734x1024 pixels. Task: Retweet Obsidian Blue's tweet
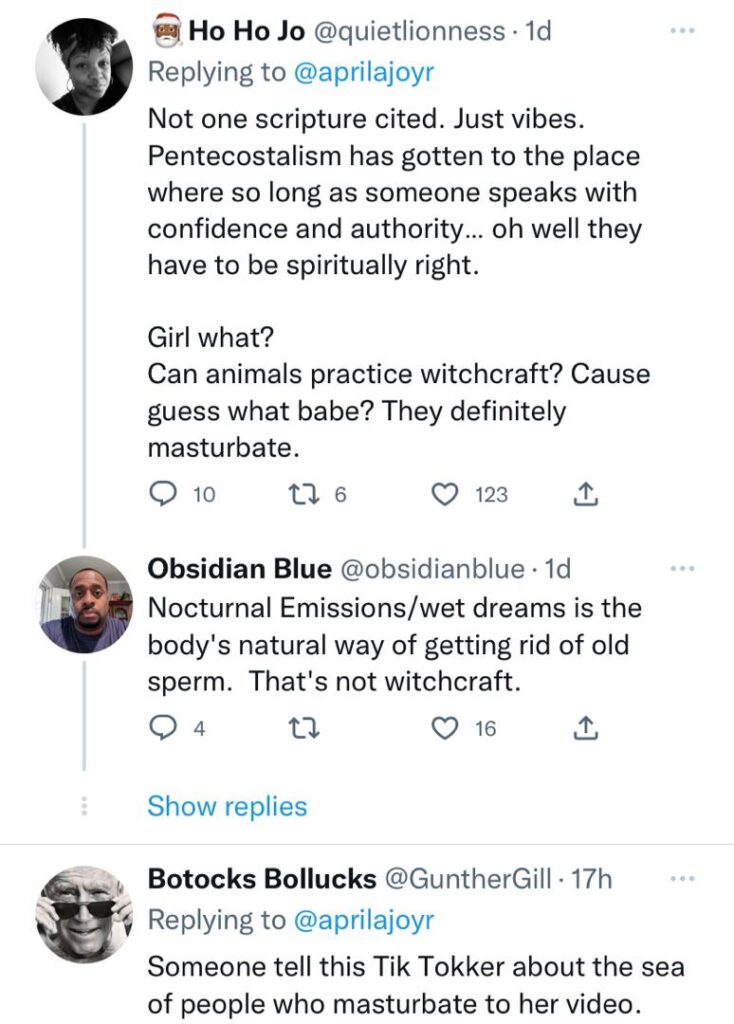pyautogui.click(x=304, y=728)
